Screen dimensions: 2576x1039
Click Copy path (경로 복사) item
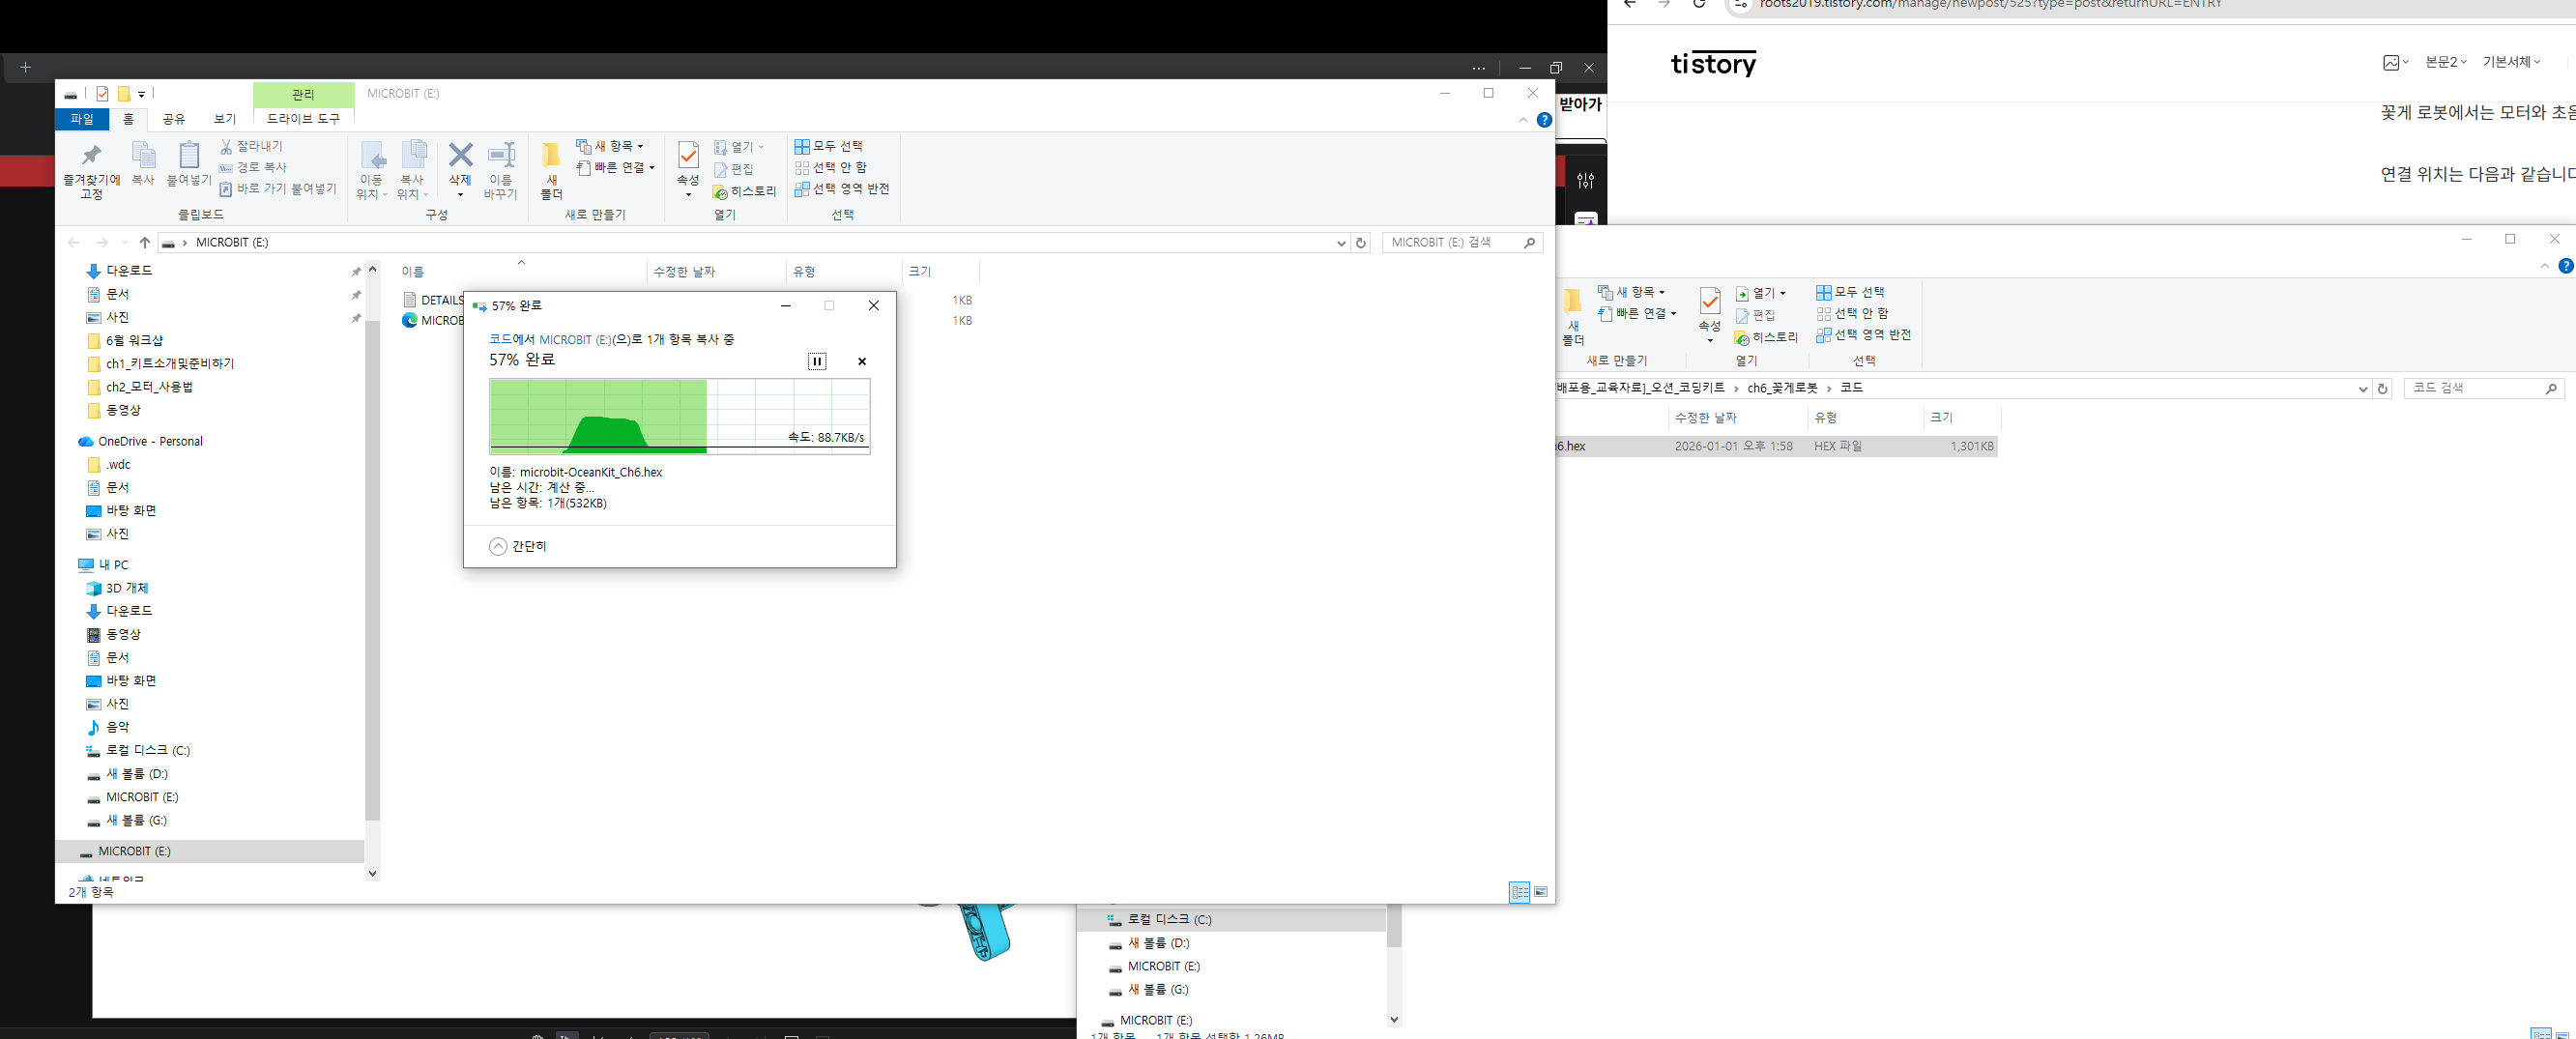[x=253, y=167]
